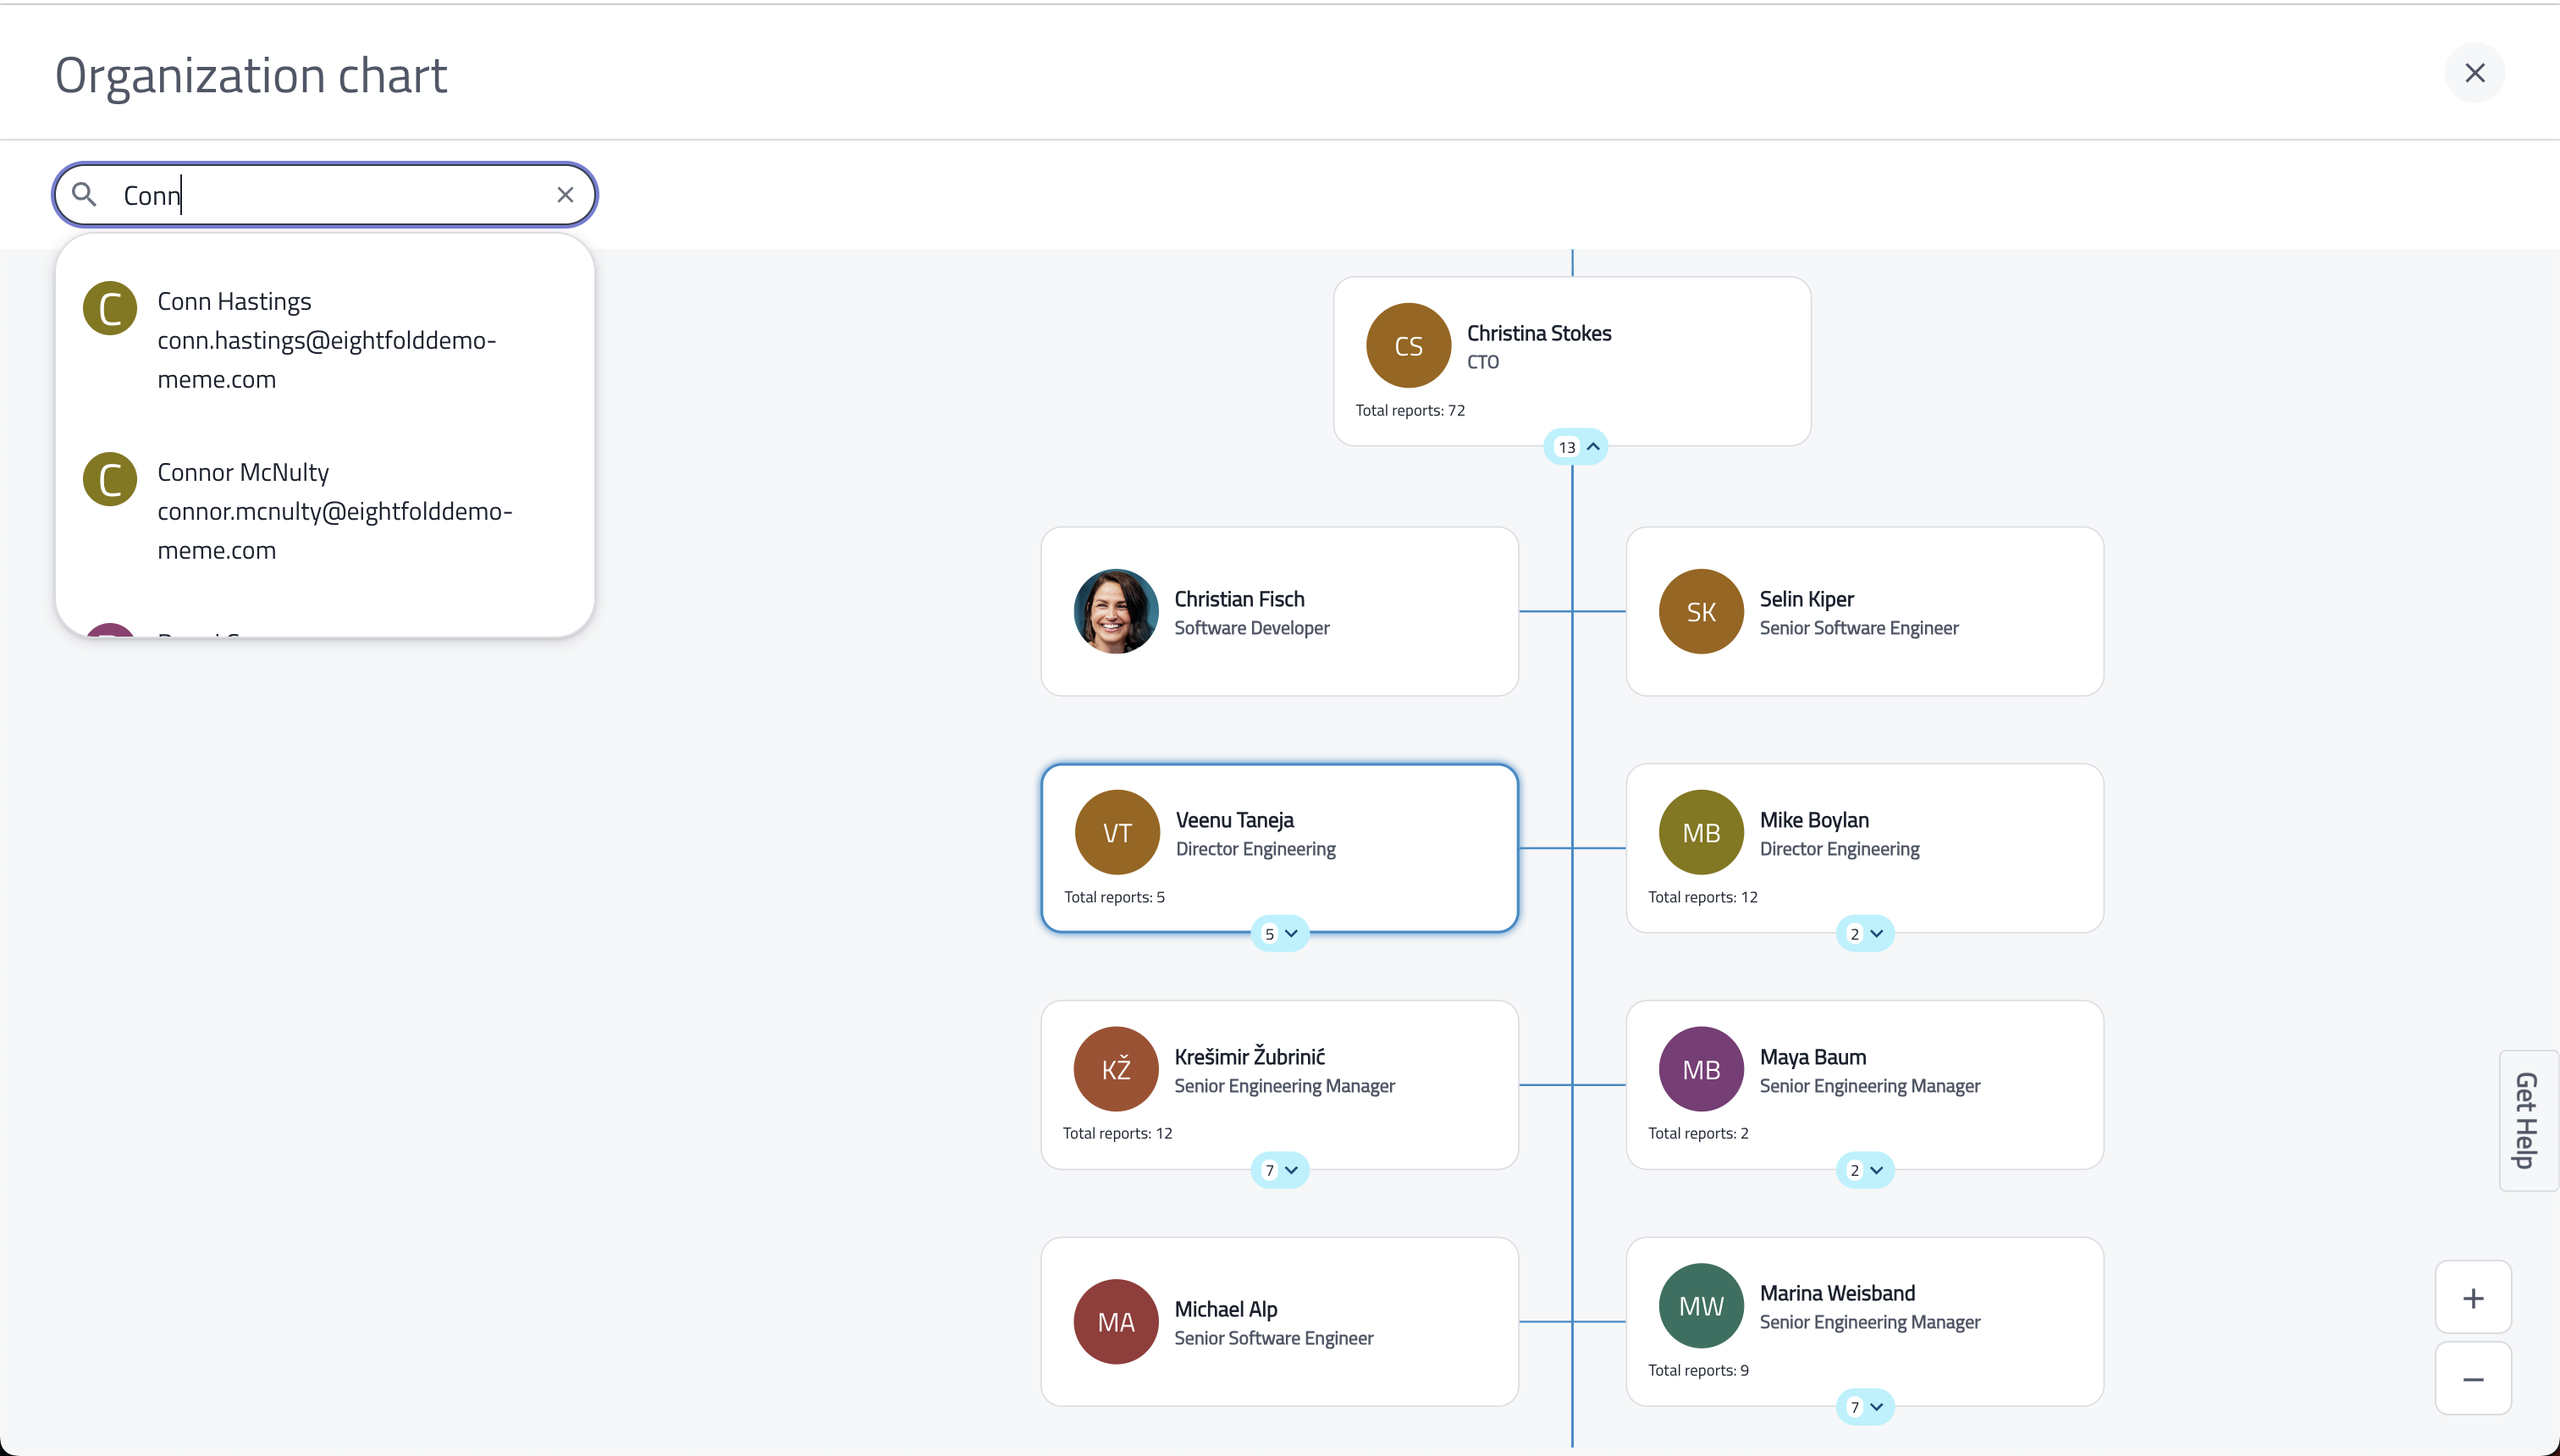The height and width of the screenshot is (1456, 2560).
Task: Select Conn Hastings from search results
Action: click(x=325, y=340)
